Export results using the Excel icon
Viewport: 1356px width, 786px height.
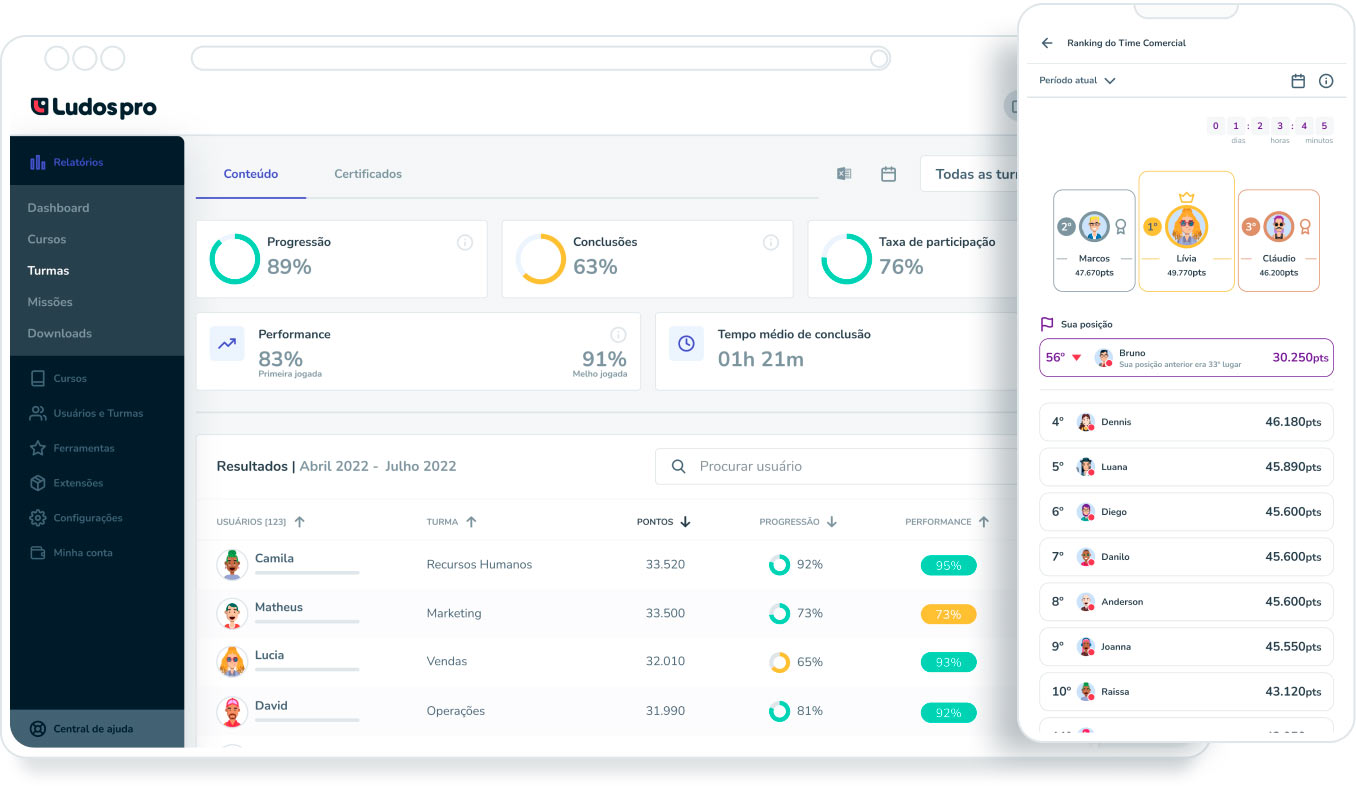(x=844, y=173)
